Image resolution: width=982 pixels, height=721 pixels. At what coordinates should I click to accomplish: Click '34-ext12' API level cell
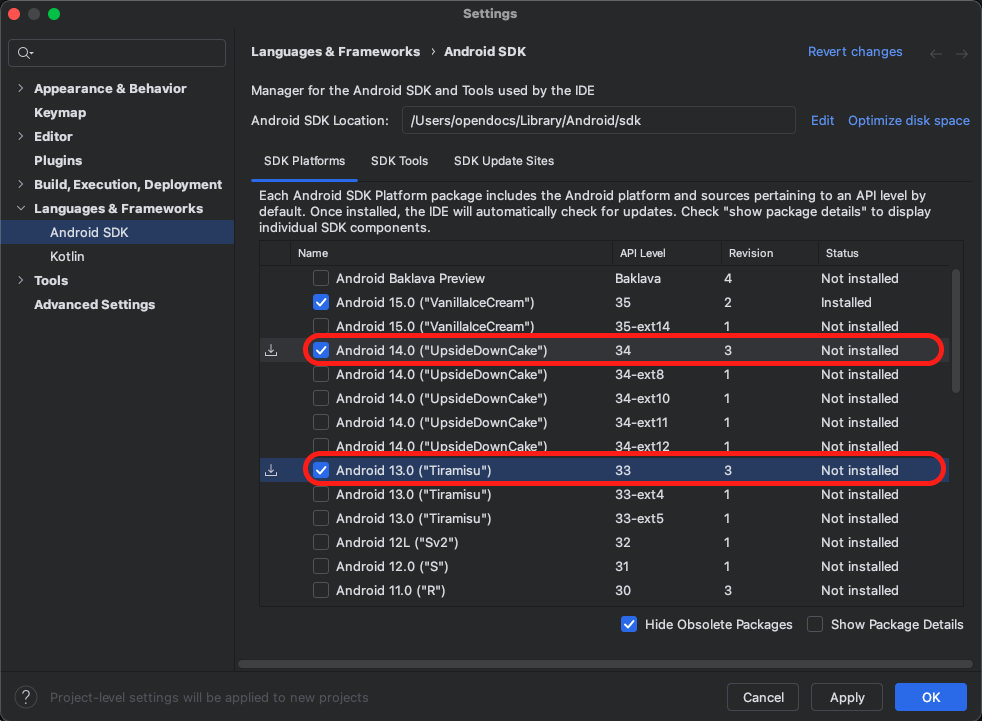tap(642, 446)
